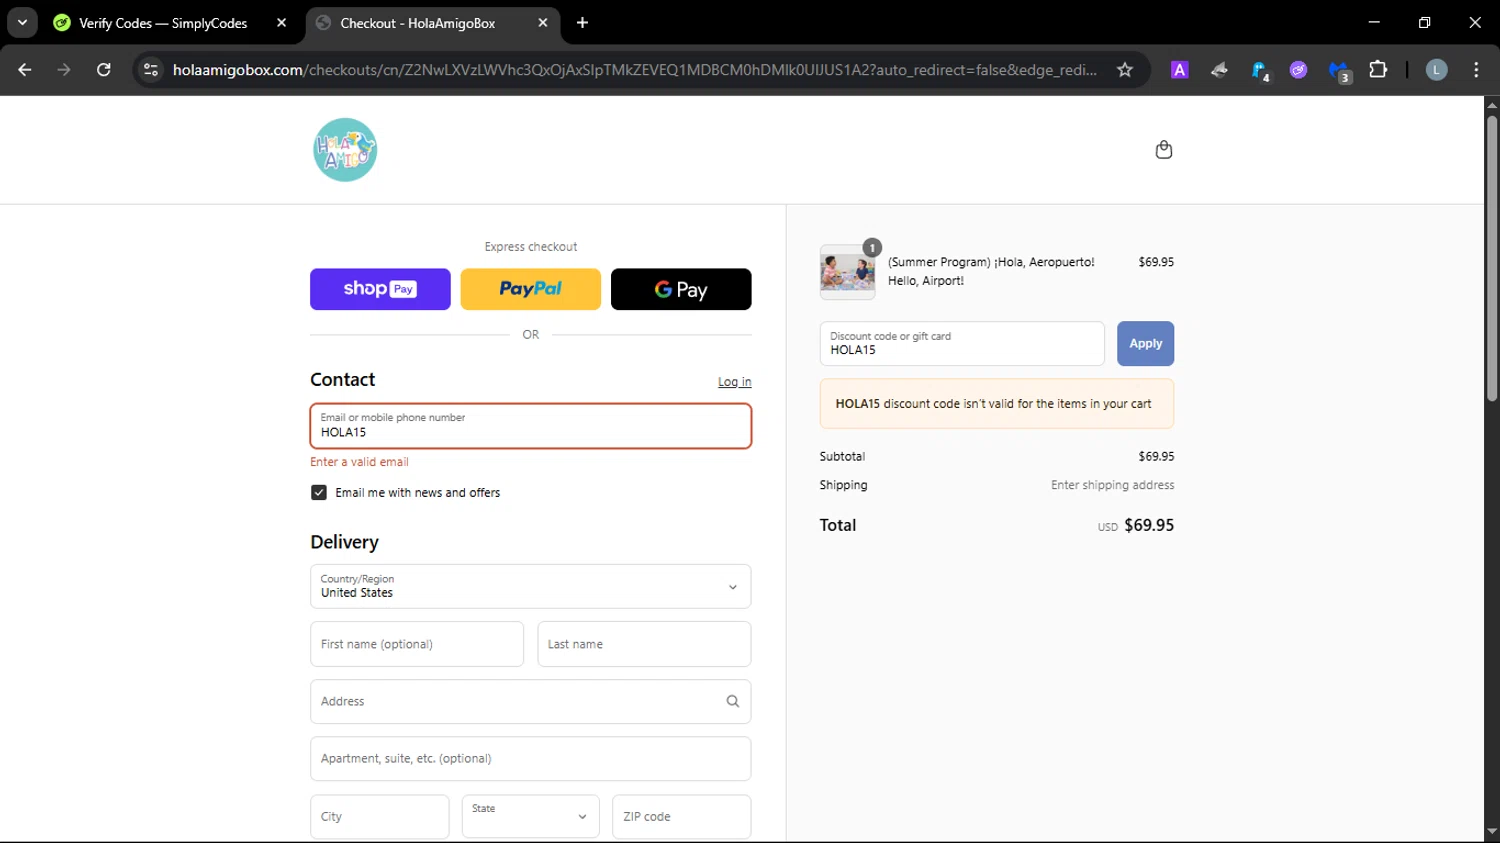This screenshot has width=1500, height=843.
Task: Open the Chrome profile avatar L
Action: click(1436, 70)
